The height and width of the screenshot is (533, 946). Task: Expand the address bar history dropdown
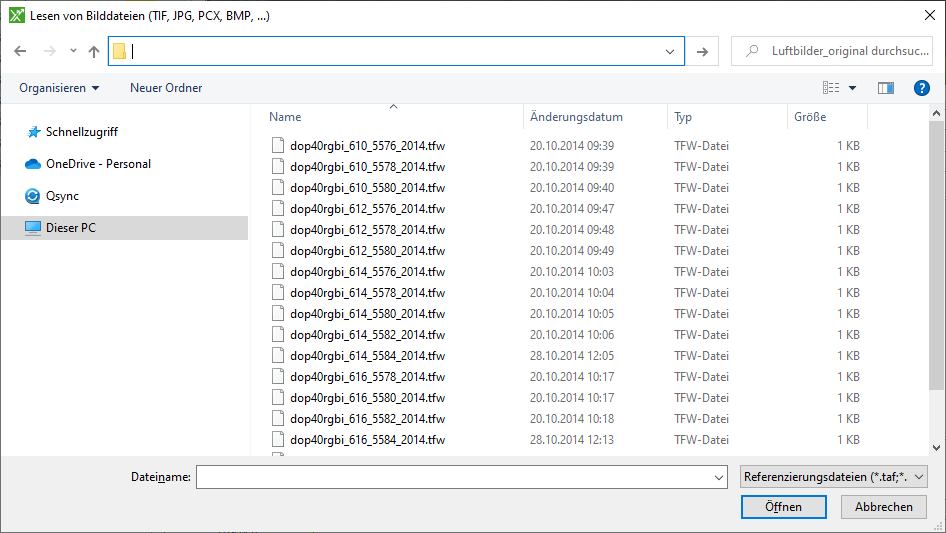(x=670, y=51)
